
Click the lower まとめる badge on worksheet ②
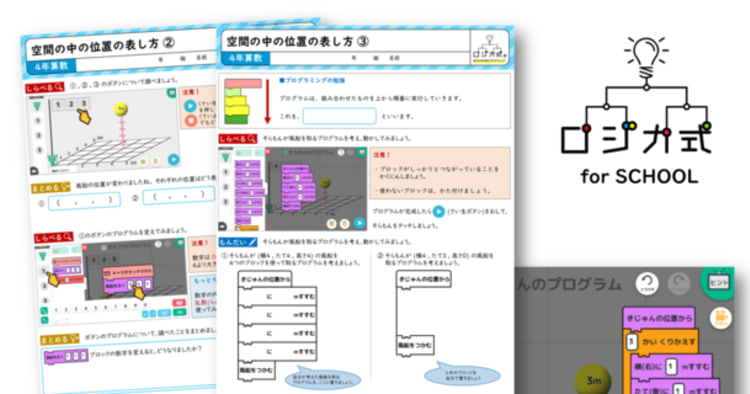(x=60, y=339)
